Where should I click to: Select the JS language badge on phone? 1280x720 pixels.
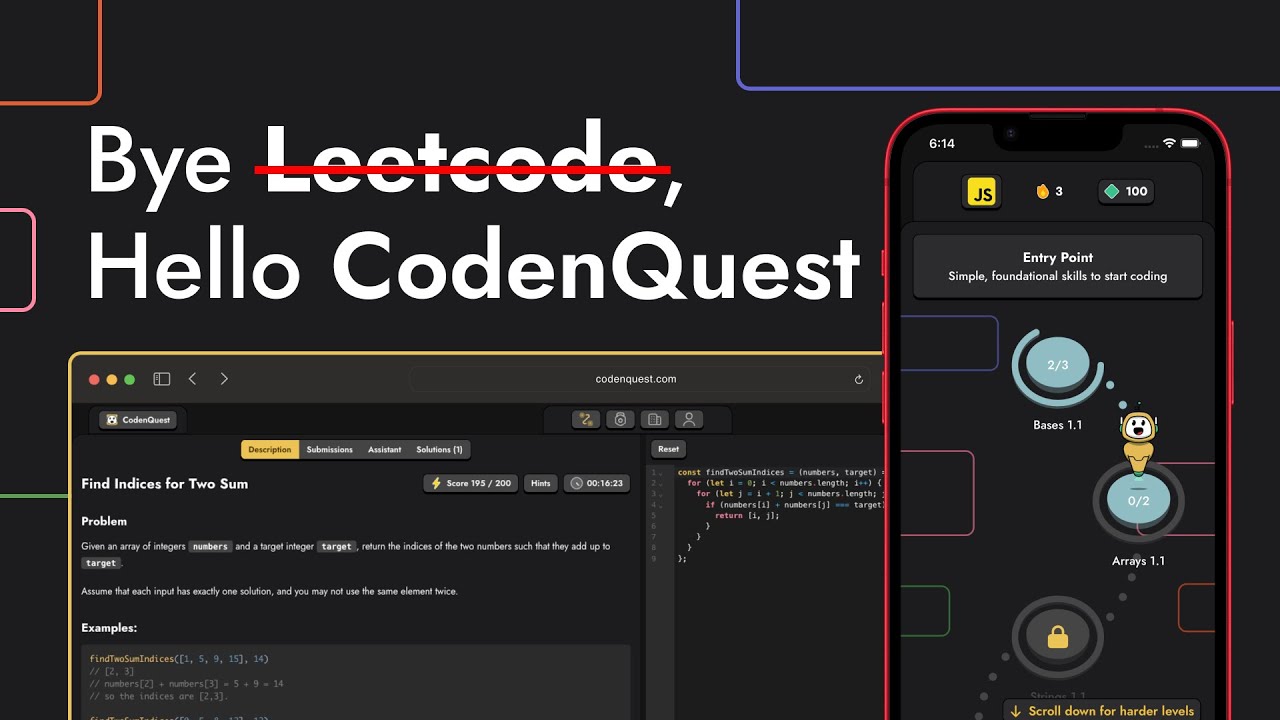pos(982,192)
